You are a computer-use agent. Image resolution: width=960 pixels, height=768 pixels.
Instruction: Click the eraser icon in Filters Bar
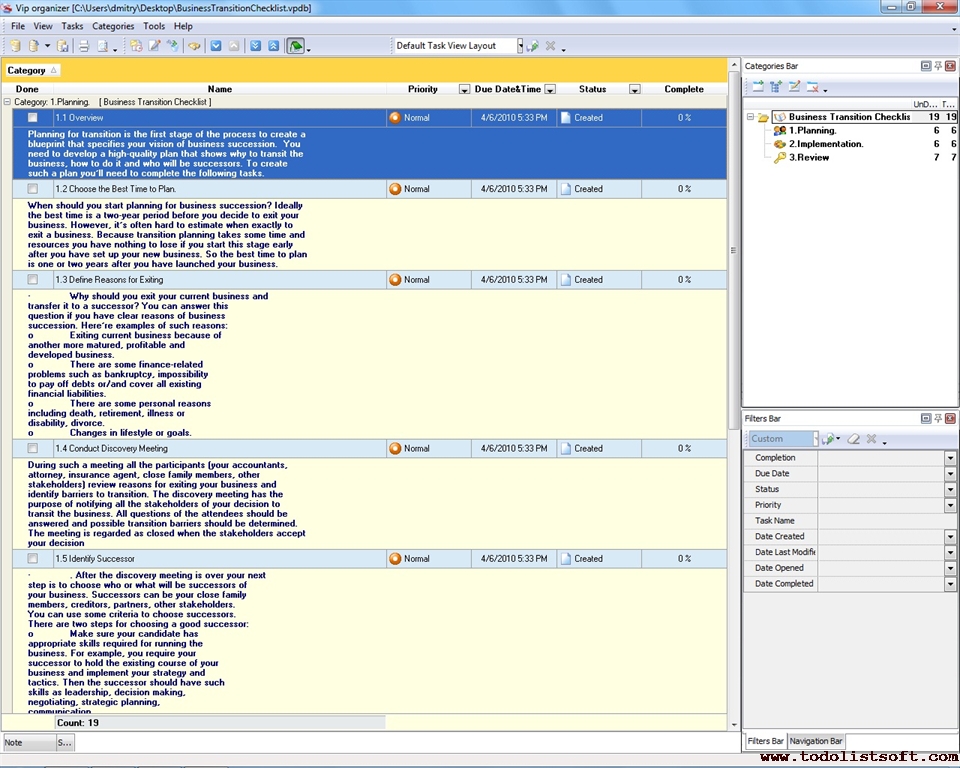853,439
